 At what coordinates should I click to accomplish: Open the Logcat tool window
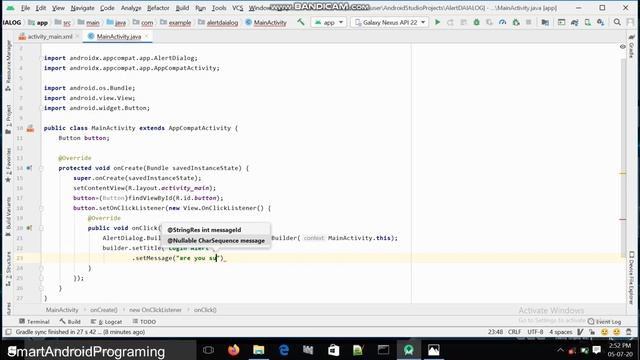pyautogui.click(x=107, y=322)
